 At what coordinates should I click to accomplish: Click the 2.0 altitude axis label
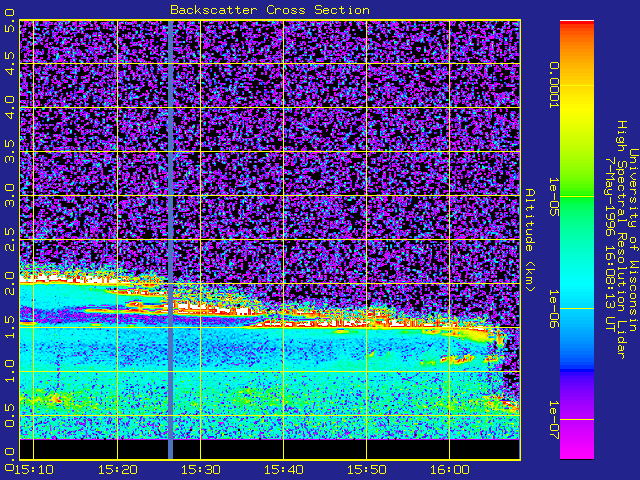pyautogui.click(x=9, y=284)
